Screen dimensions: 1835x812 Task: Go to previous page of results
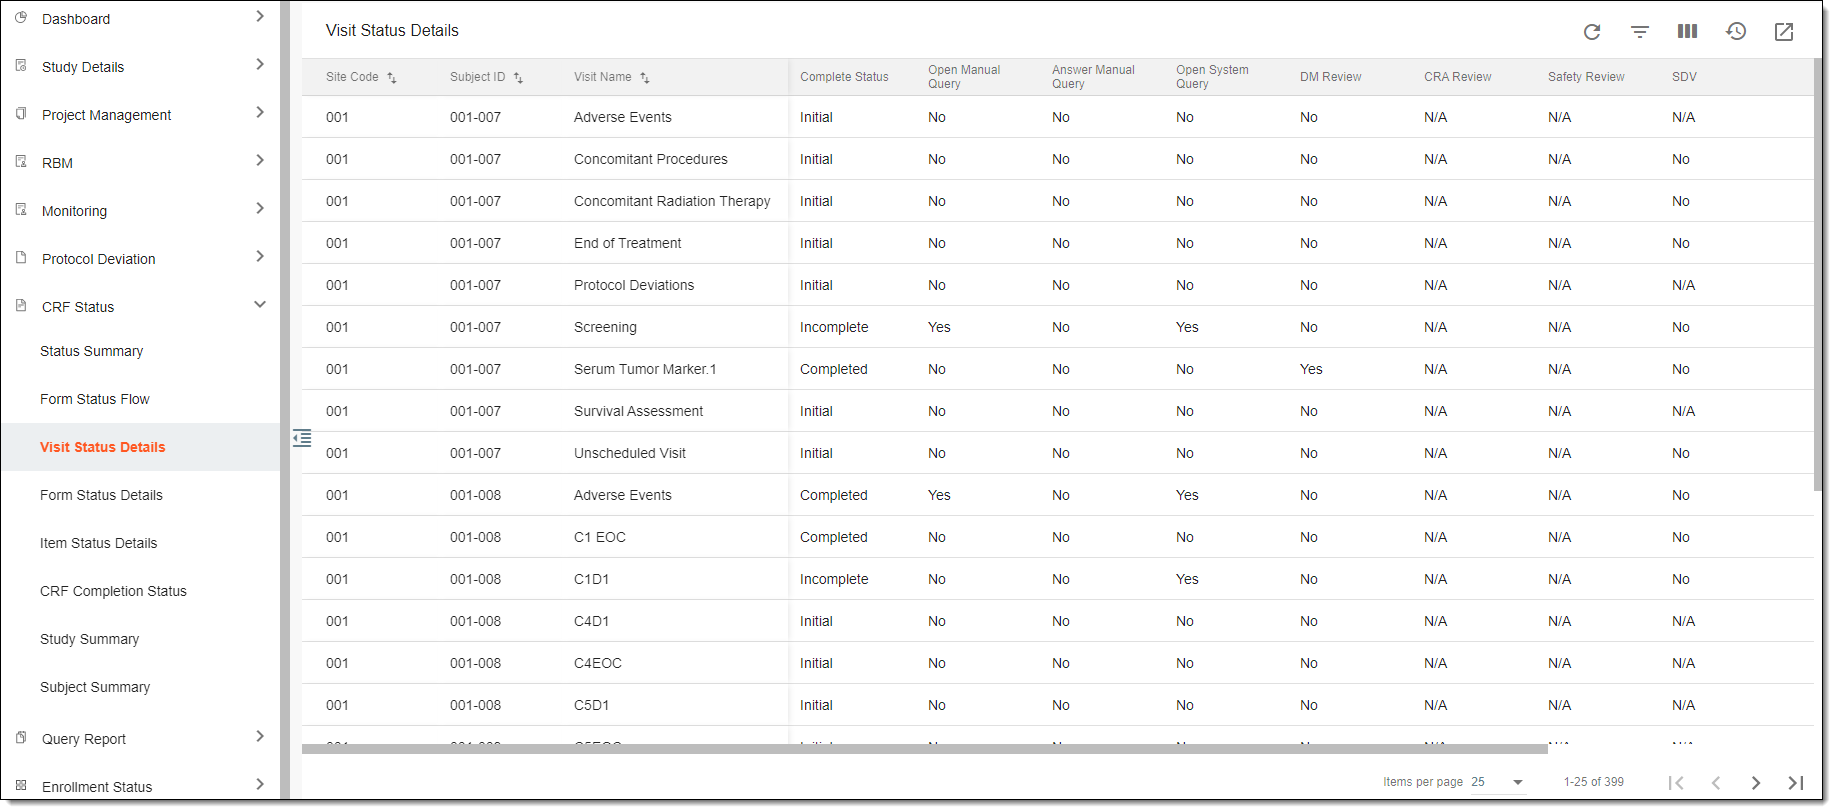click(1716, 783)
